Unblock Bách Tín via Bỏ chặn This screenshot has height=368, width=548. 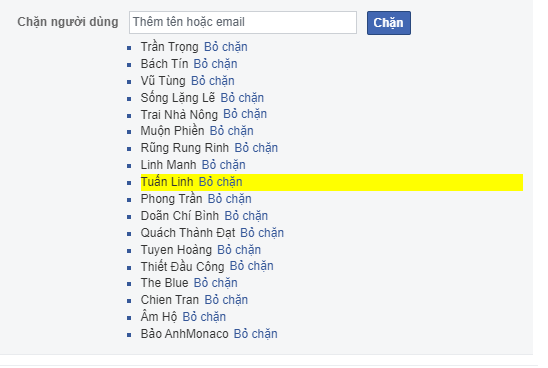coord(215,64)
